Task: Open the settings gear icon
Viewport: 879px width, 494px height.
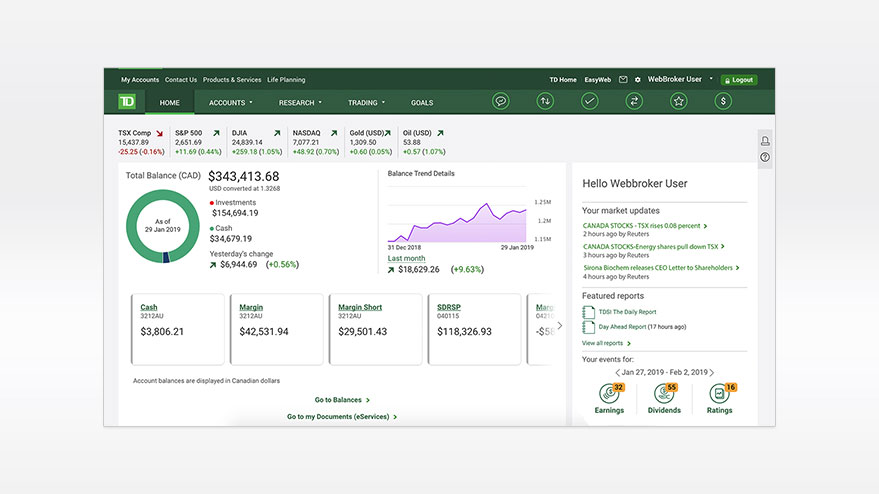Action: point(637,80)
